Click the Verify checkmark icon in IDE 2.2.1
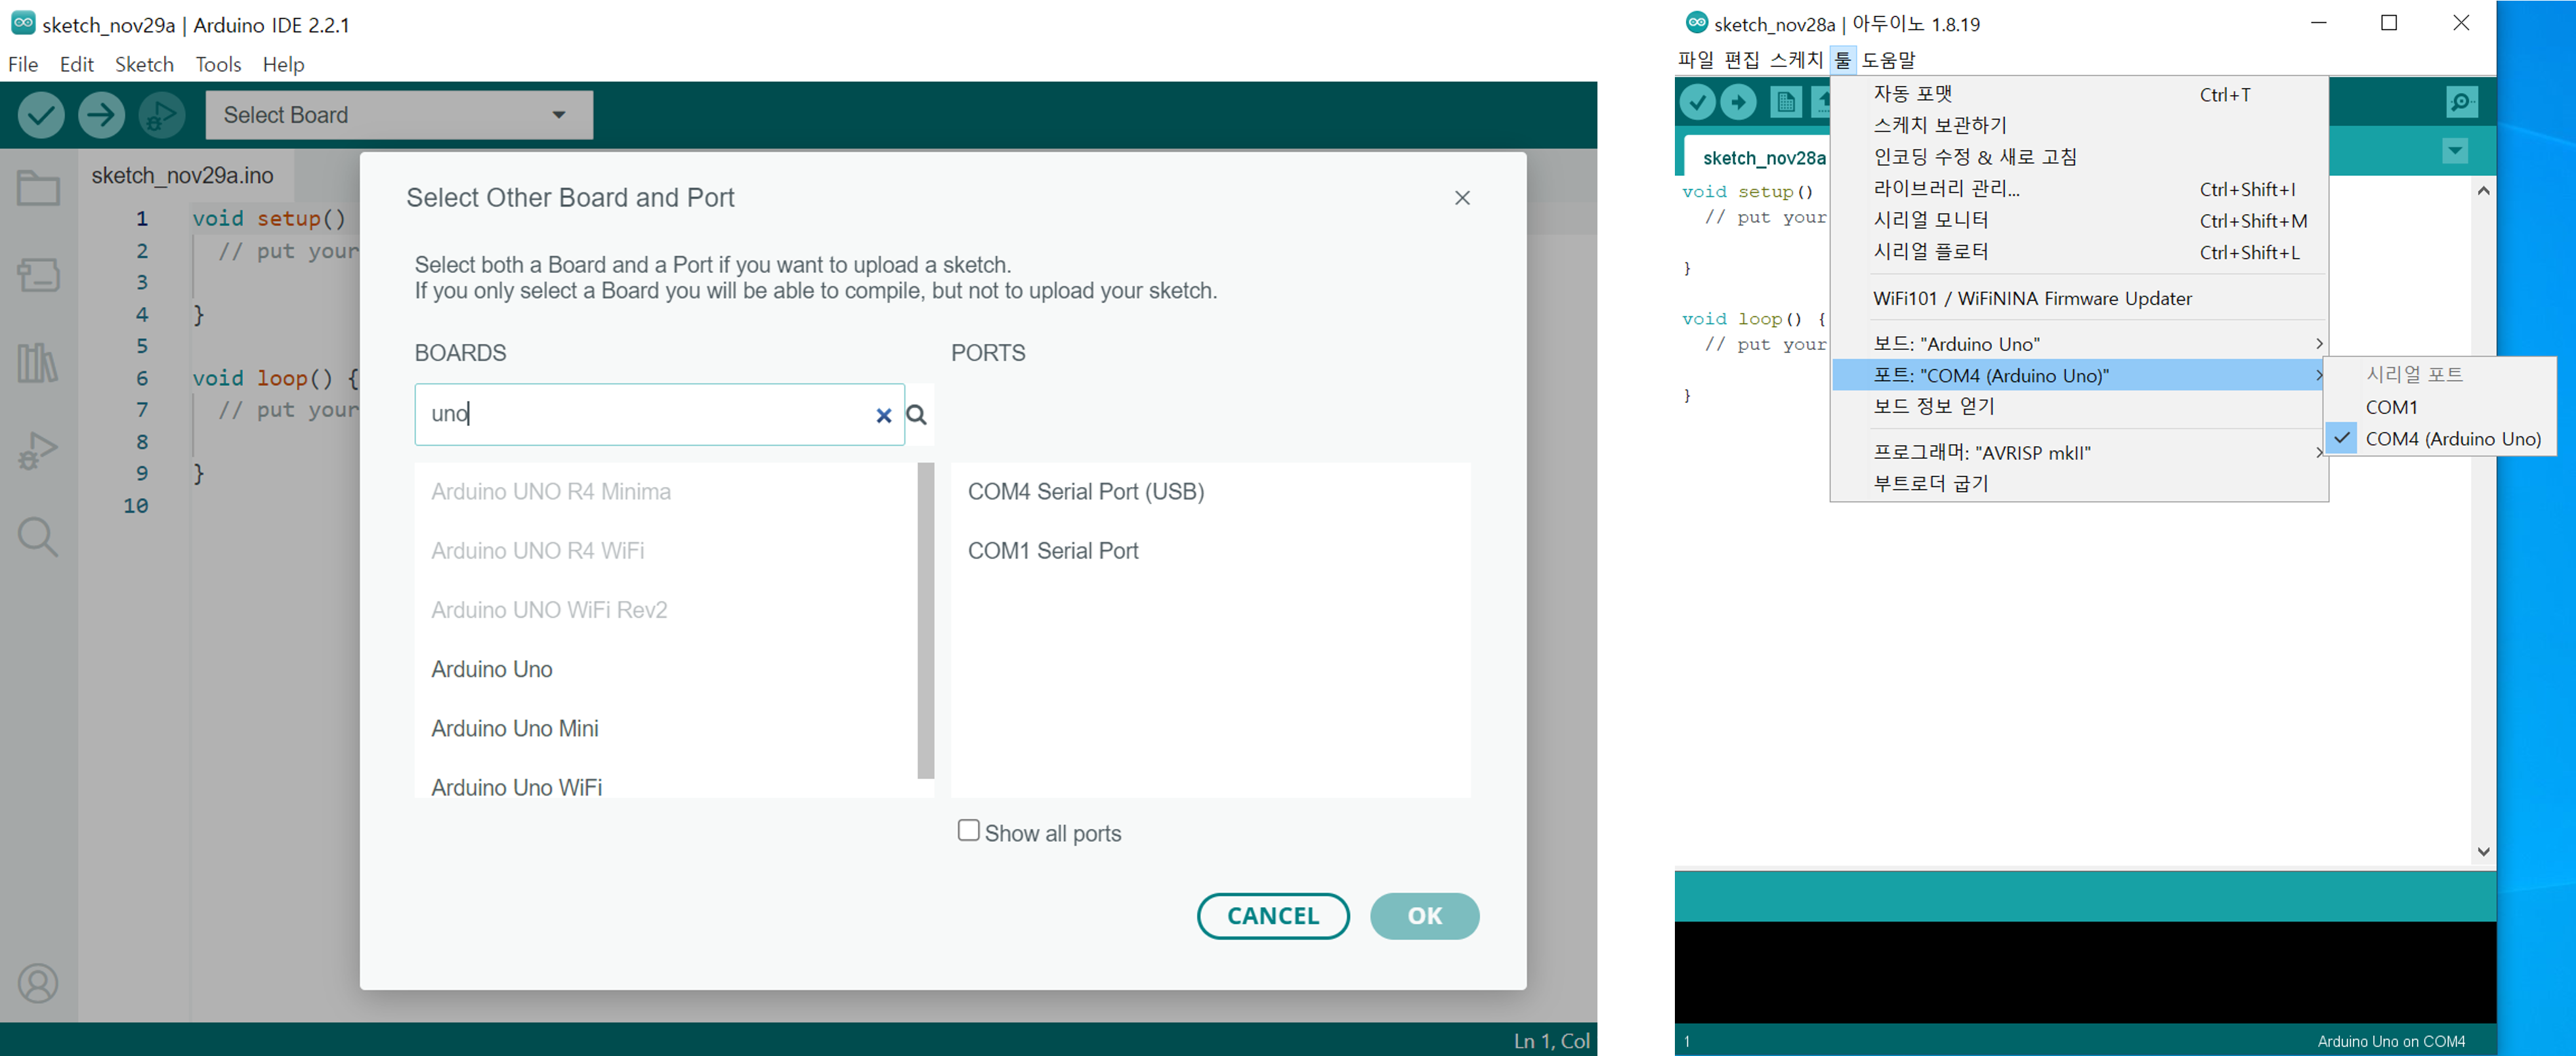The height and width of the screenshot is (1056, 2576). pos(41,115)
